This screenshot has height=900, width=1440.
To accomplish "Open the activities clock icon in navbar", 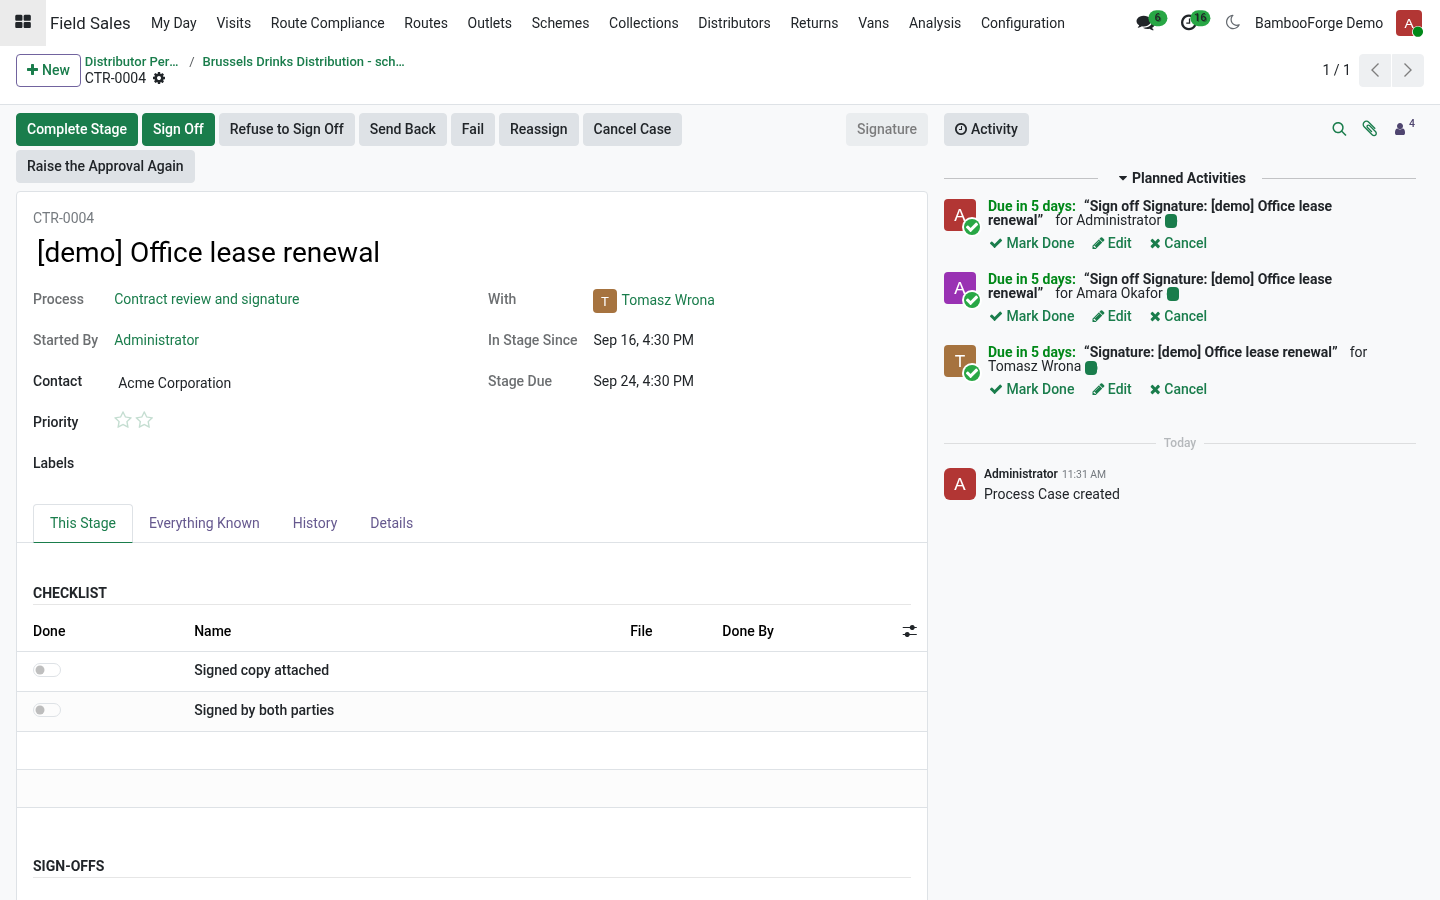I will tap(1189, 23).
